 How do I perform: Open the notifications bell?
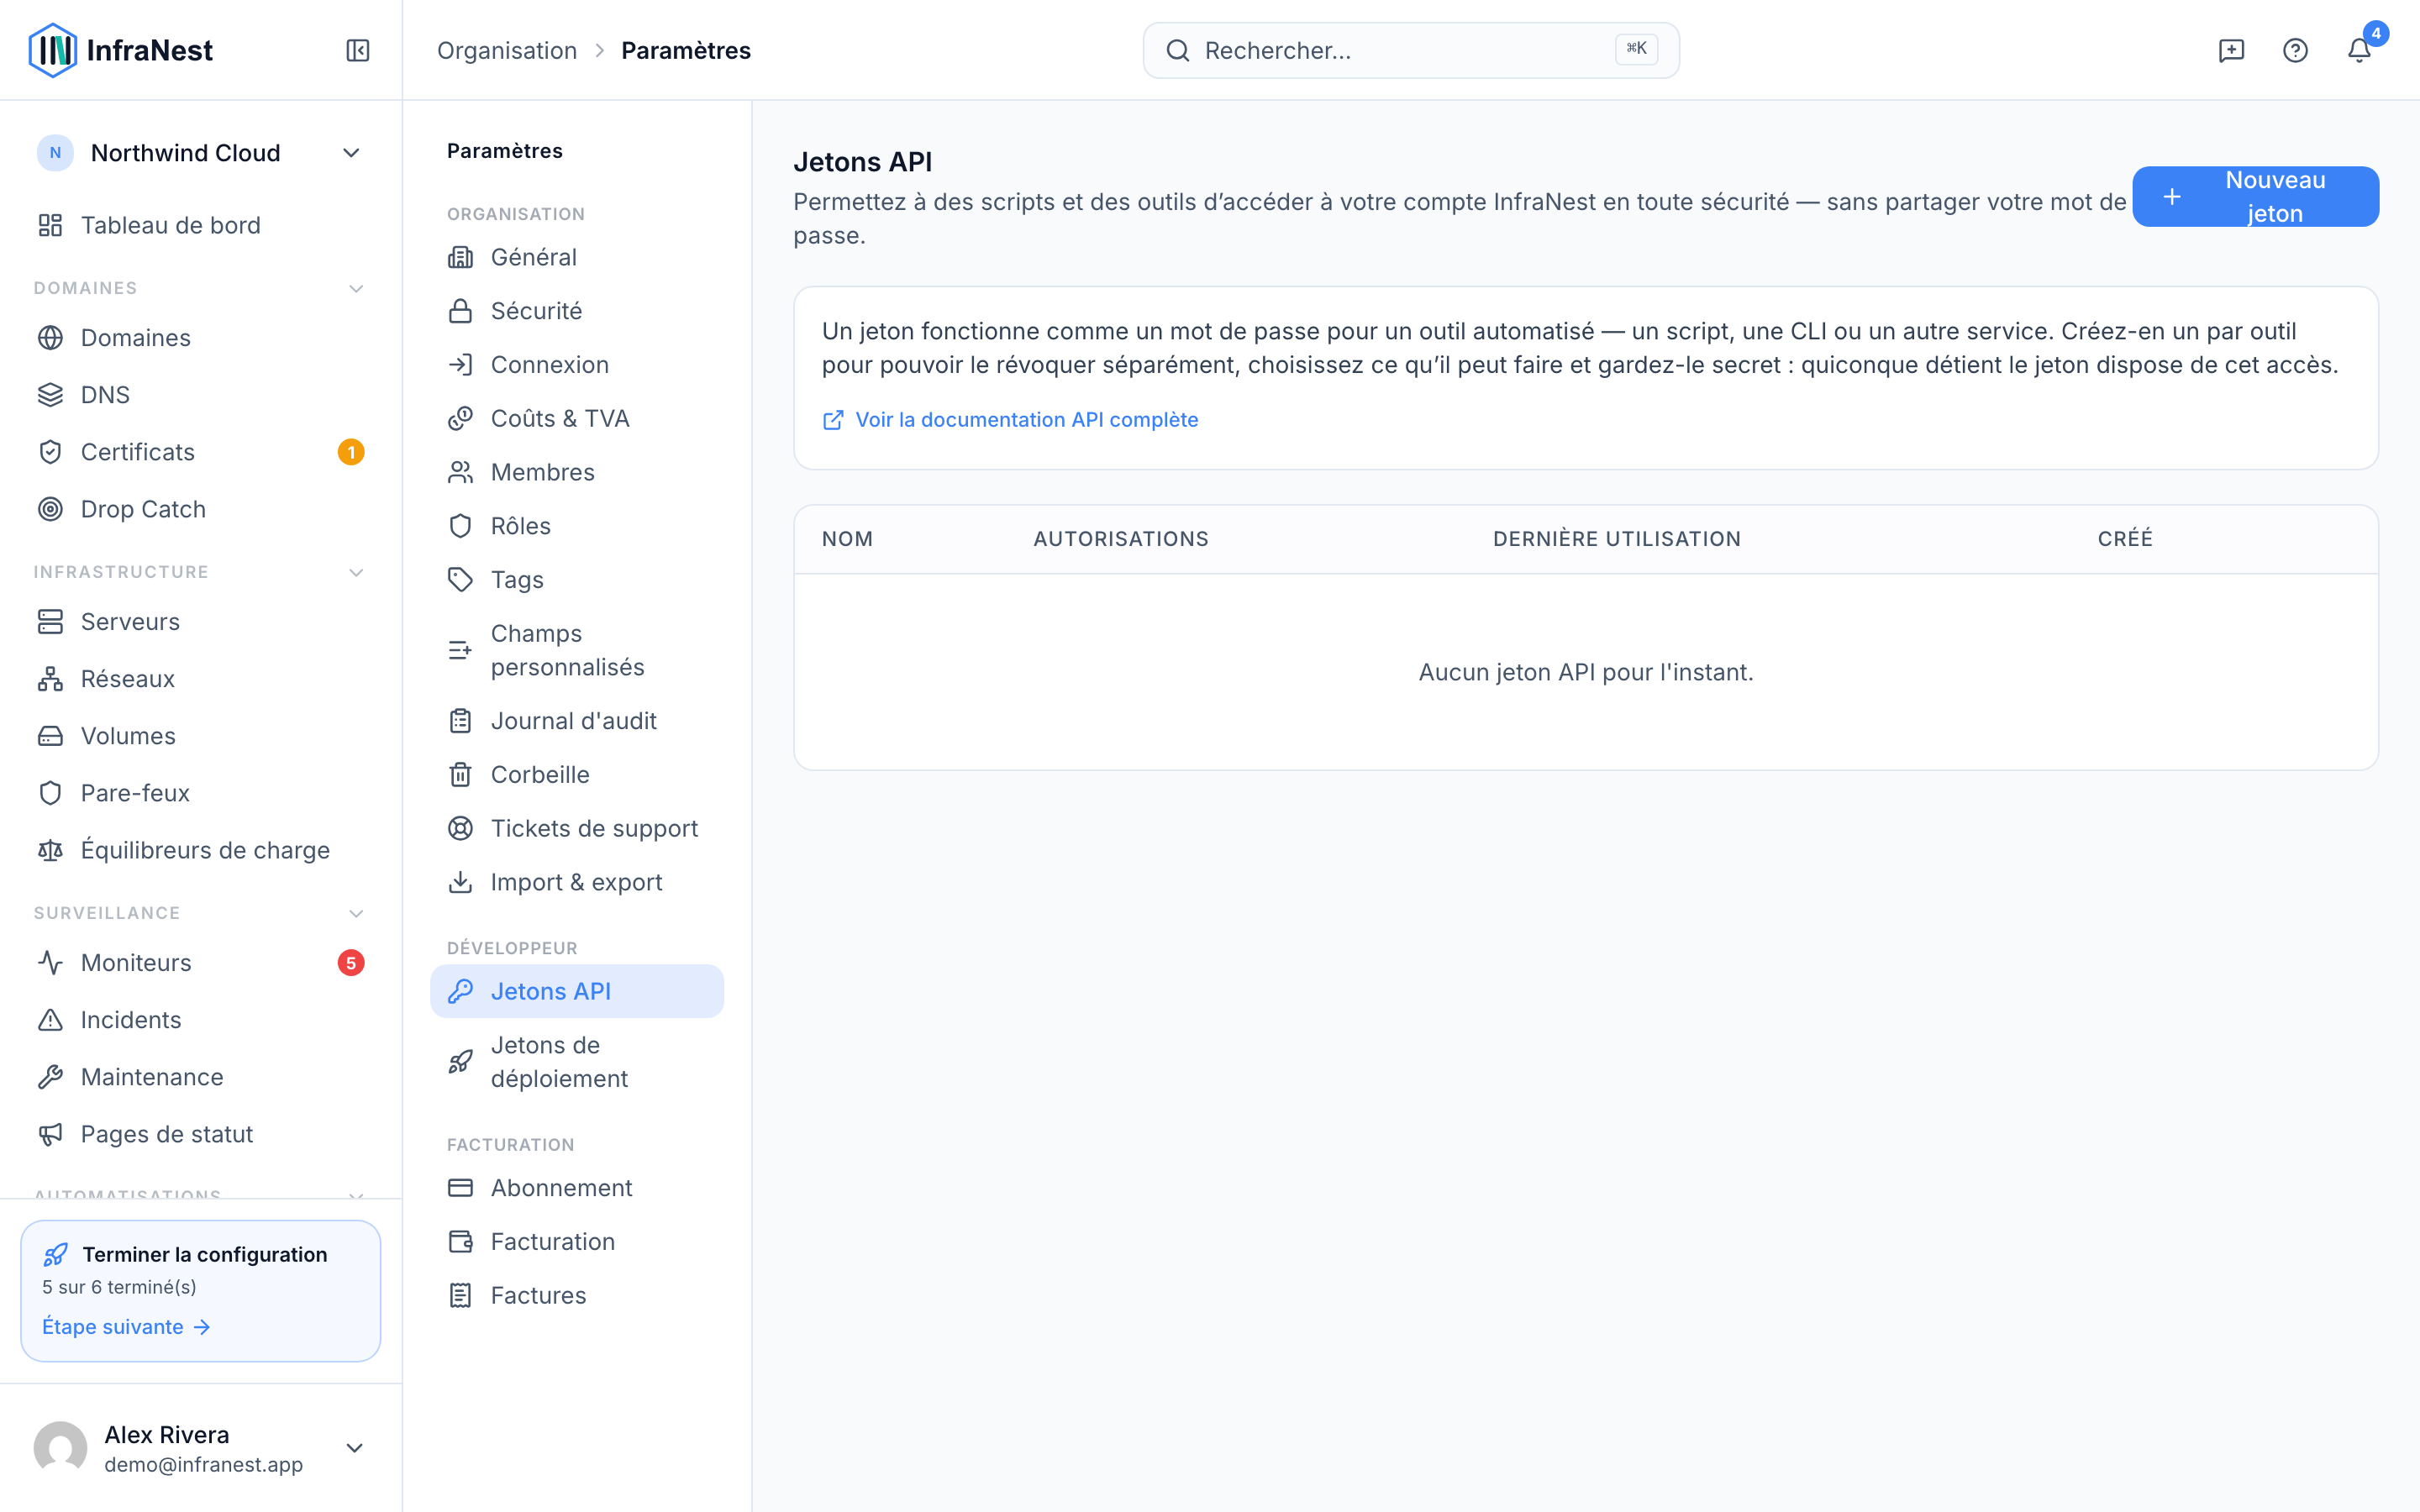pos(2359,50)
